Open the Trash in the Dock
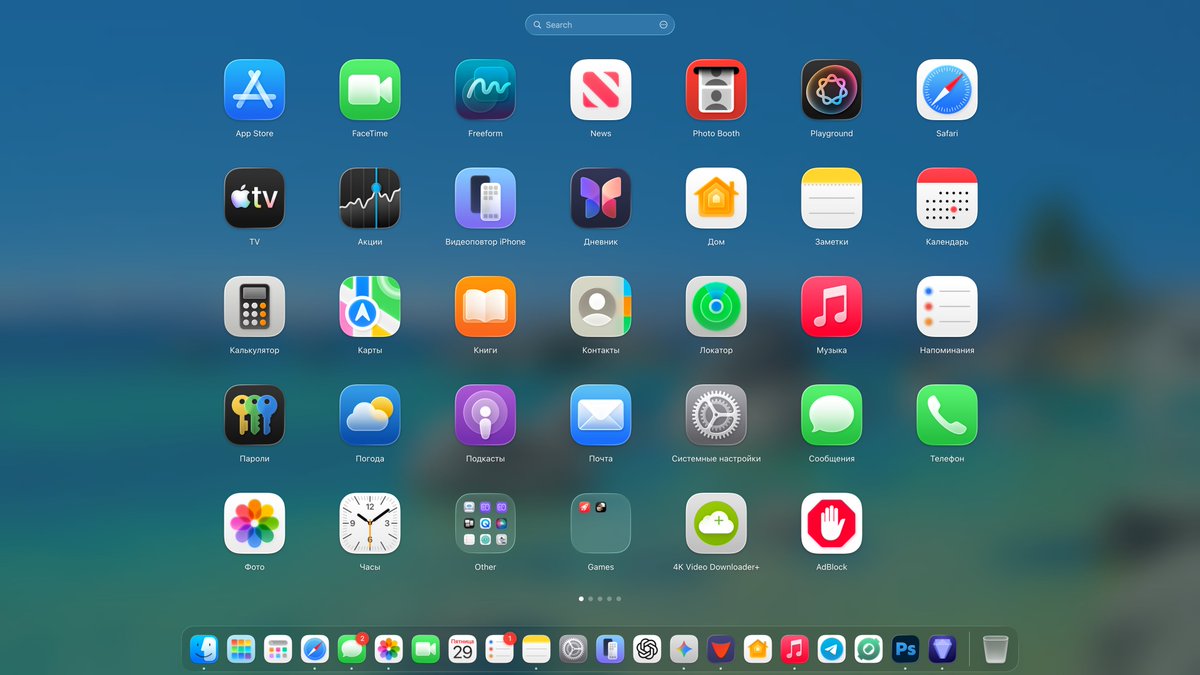The width and height of the screenshot is (1200, 675). pos(995,649)
